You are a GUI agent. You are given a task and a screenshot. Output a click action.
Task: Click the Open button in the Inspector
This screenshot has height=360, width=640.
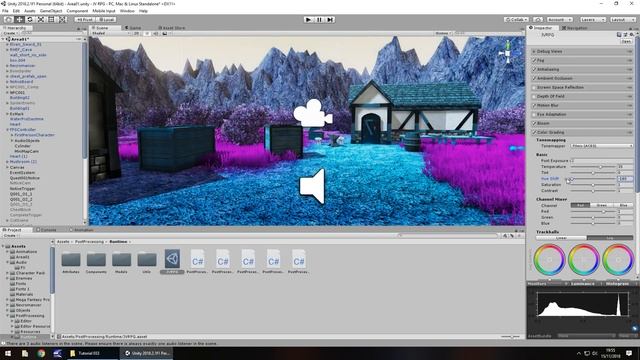[x=626, y=41]
